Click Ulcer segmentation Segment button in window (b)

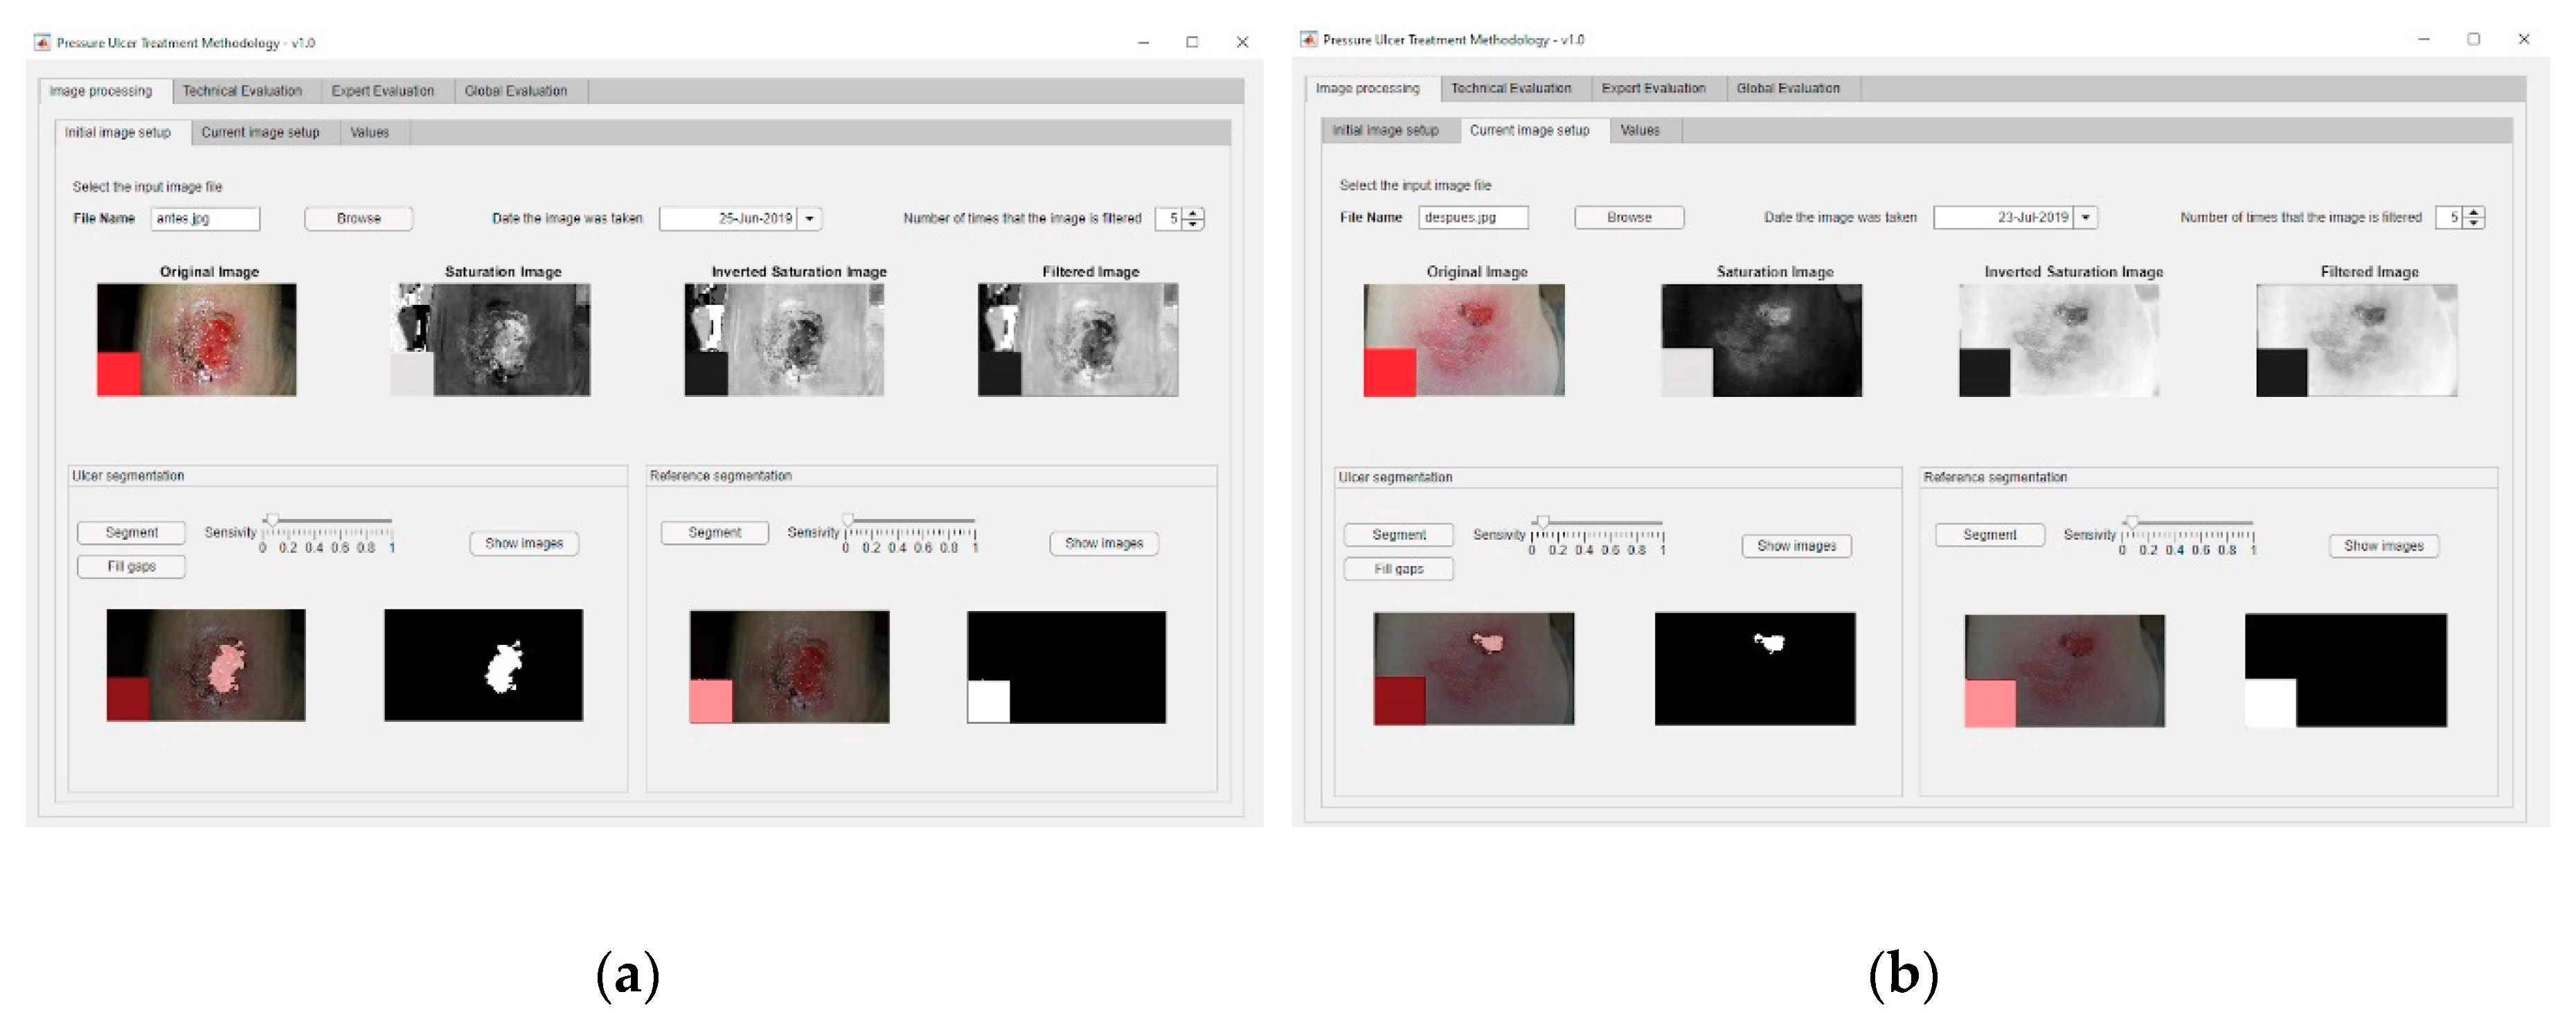pyautogui.click(x=1399, y=534)
